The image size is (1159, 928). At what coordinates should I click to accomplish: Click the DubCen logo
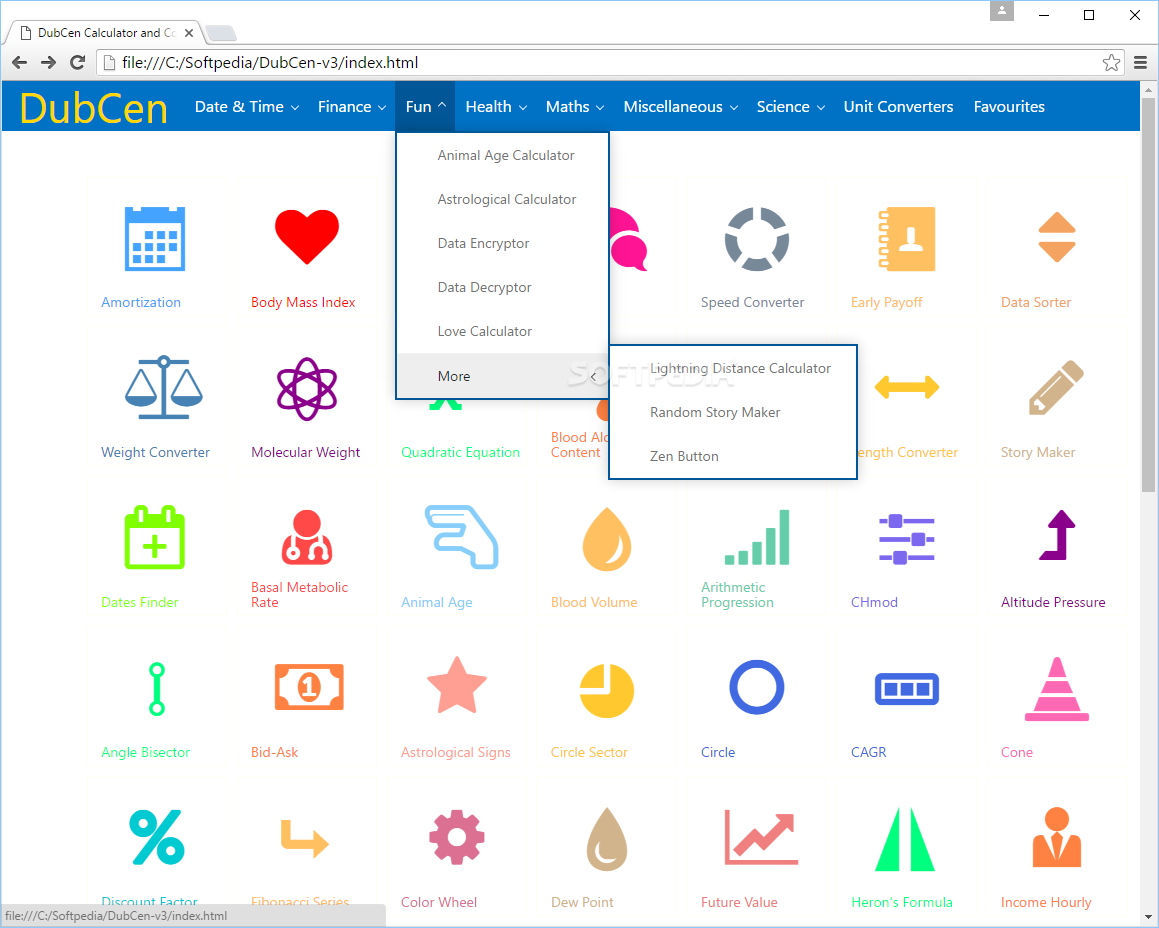[x=94, y=108]
